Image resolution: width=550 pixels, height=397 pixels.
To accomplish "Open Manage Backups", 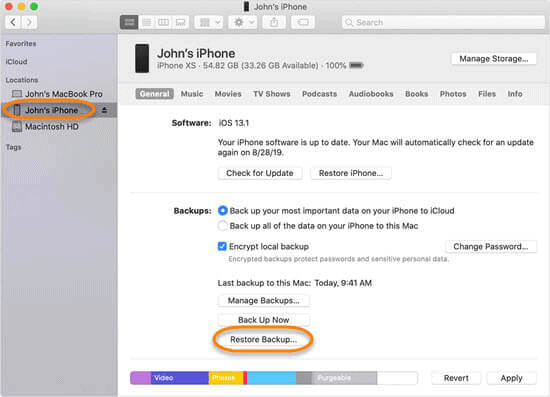I will coord(263,301).
